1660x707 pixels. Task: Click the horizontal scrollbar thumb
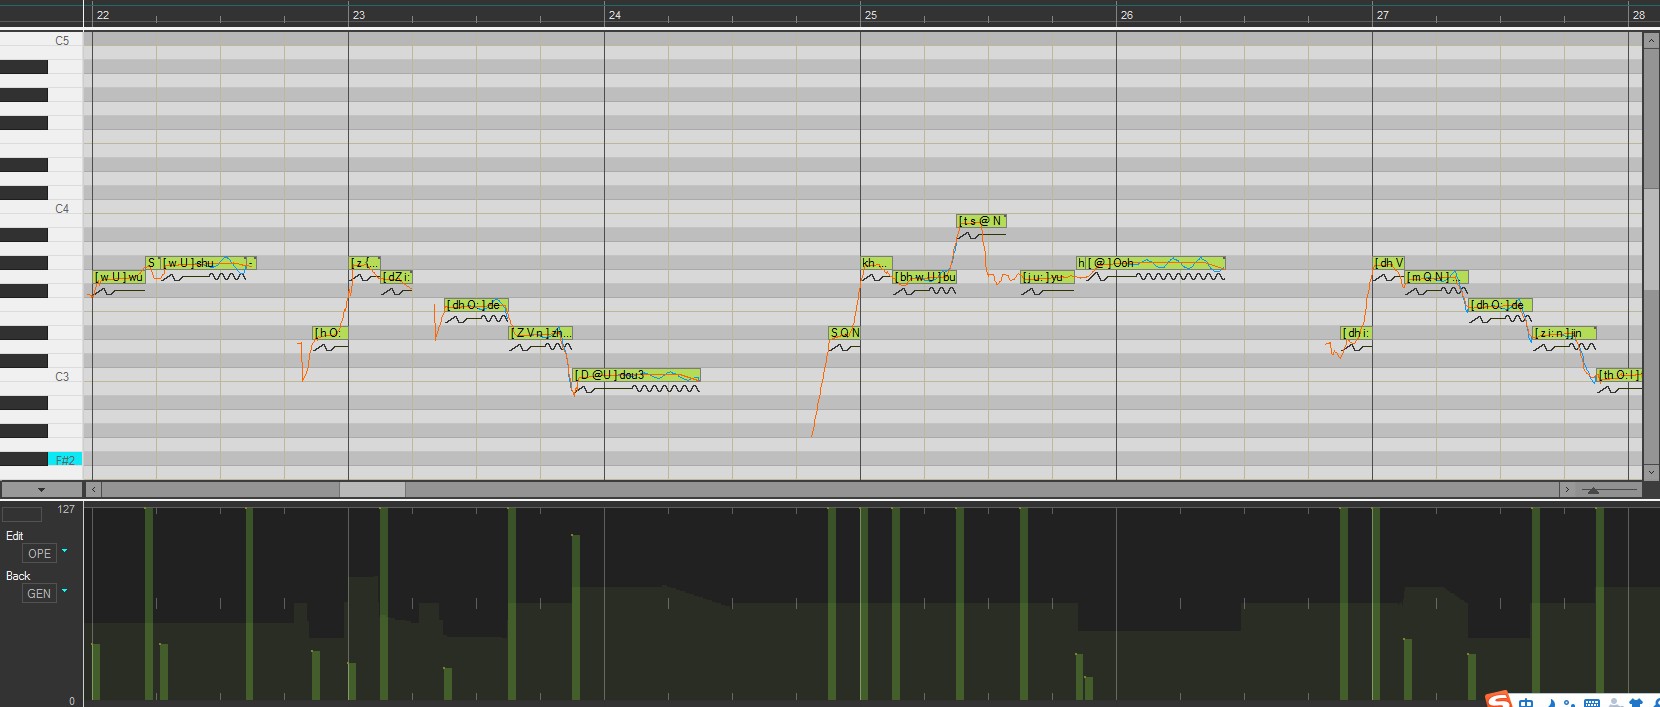coord(372,489)
